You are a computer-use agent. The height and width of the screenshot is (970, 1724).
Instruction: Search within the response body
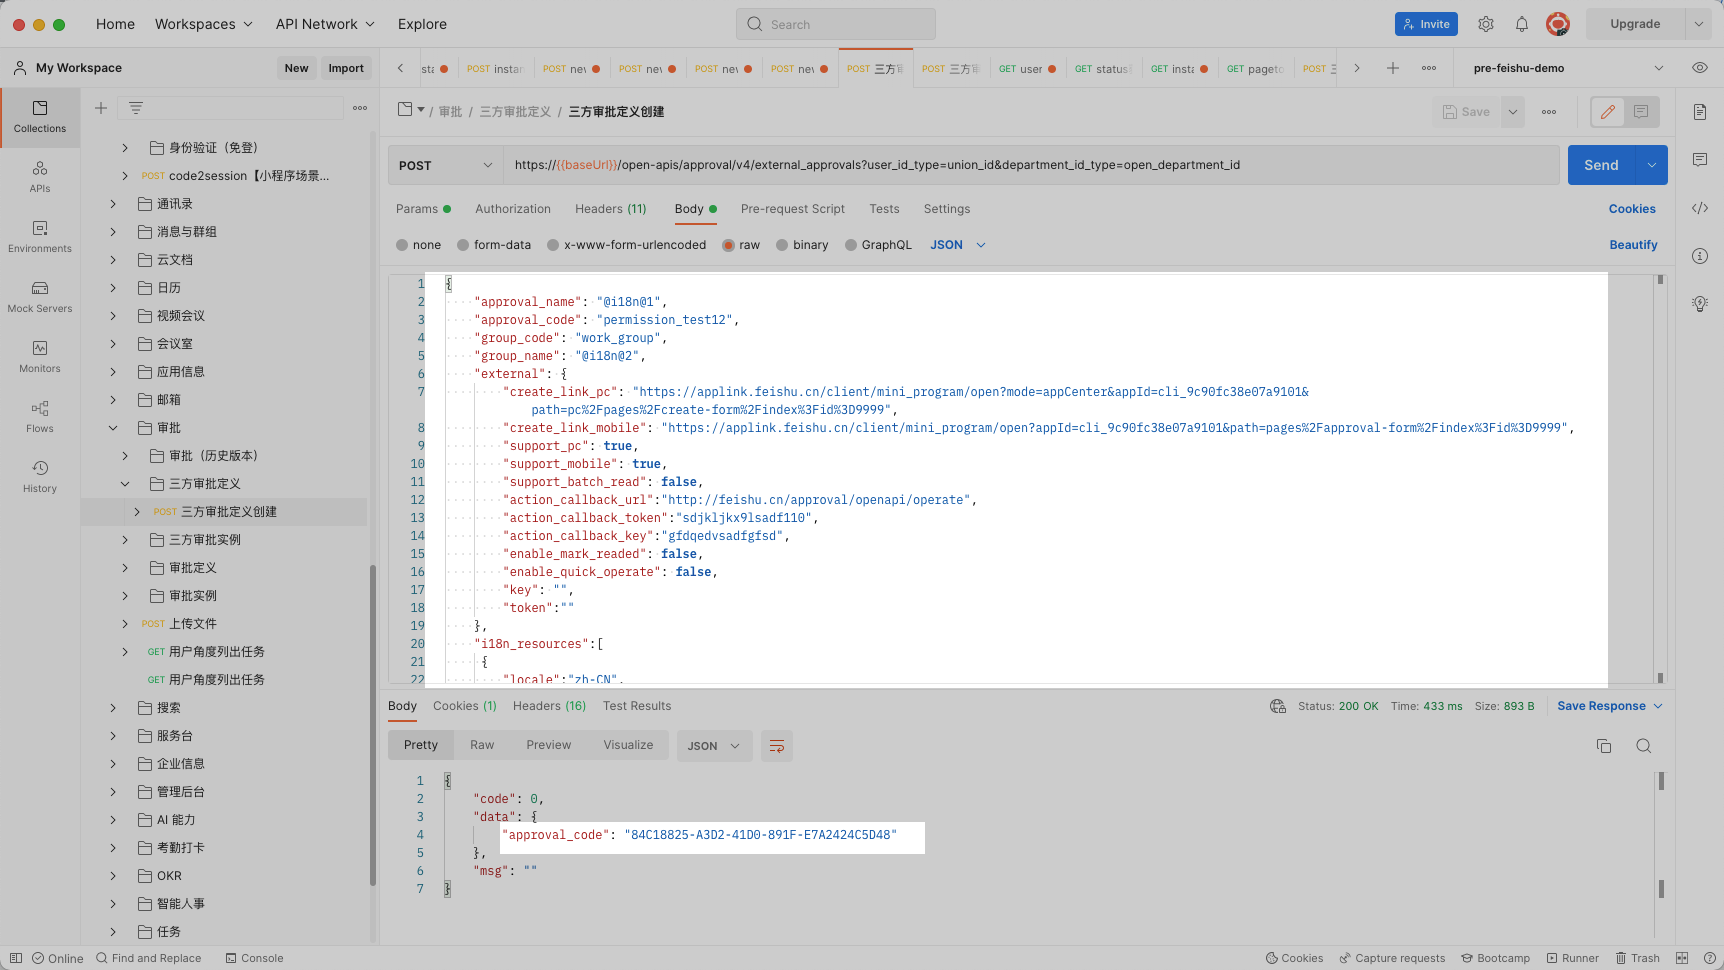click(1644, 746)
